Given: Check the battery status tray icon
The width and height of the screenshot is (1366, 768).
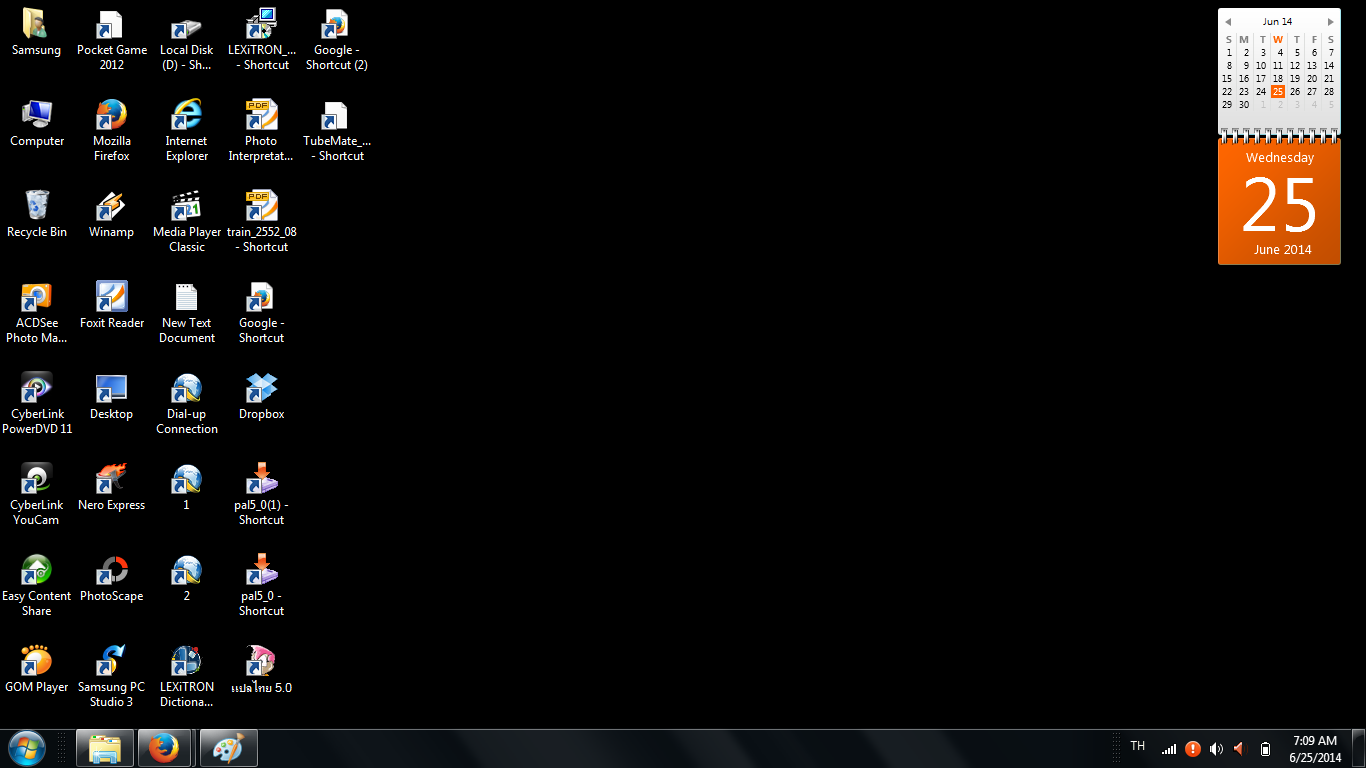Looking at the screenshot, I should coord(1265,749).
